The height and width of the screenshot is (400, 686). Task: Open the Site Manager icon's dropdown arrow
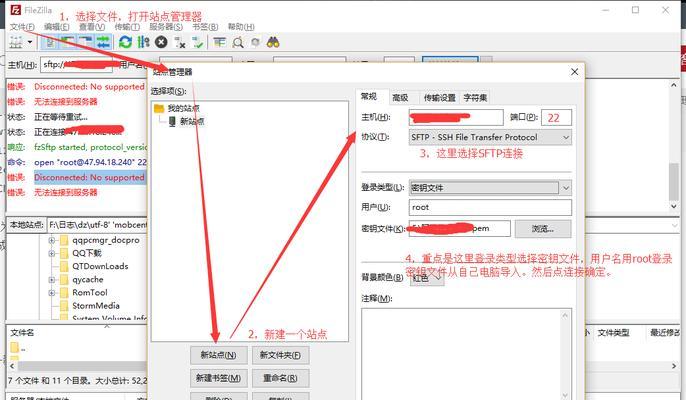[x=30, y=42]
